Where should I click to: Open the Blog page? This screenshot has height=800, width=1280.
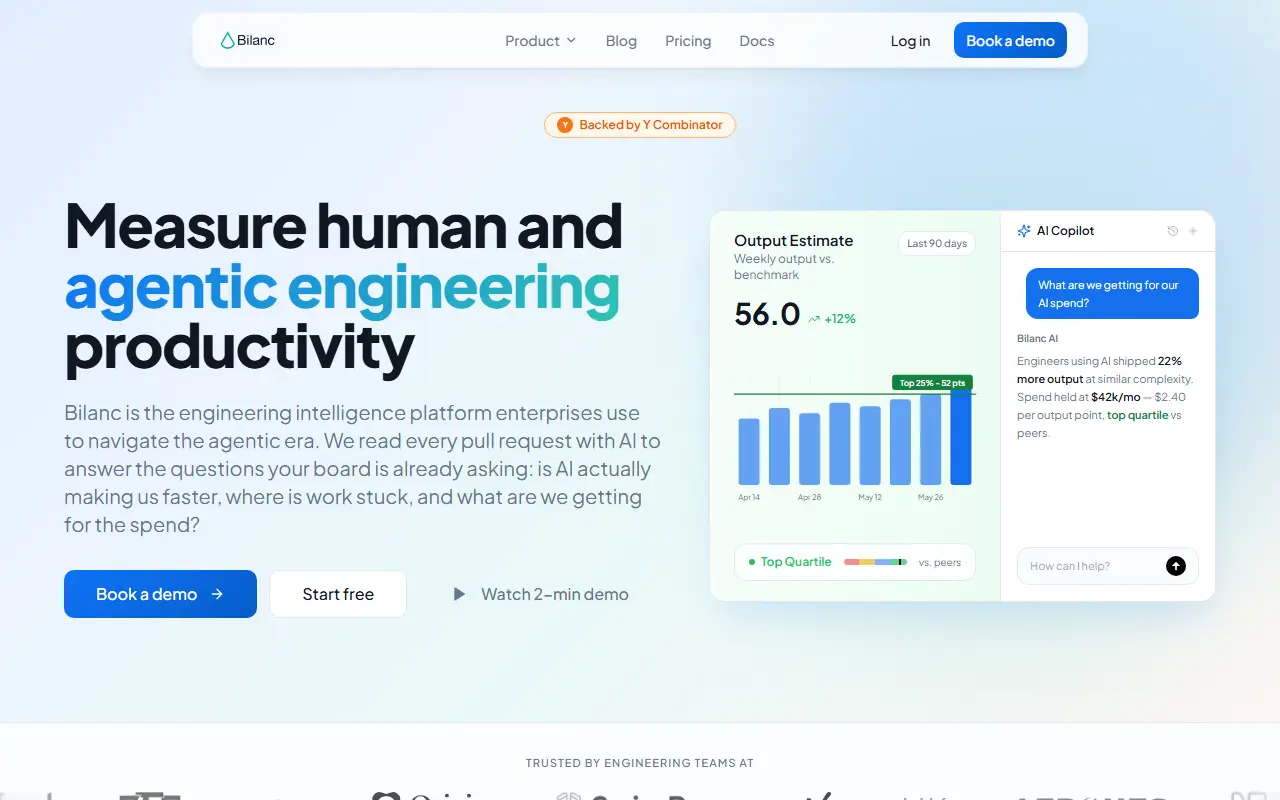pyautogui.click(x=621, y=41)
